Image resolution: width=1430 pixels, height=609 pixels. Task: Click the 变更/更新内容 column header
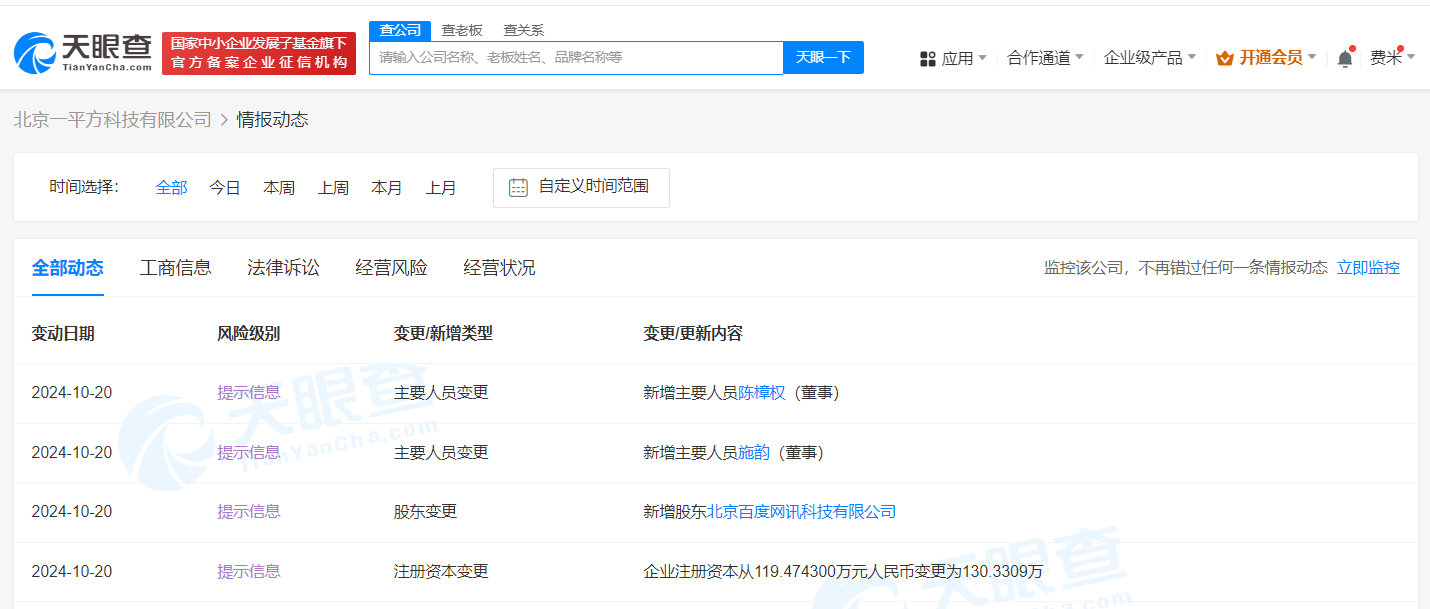pos(693,334)
